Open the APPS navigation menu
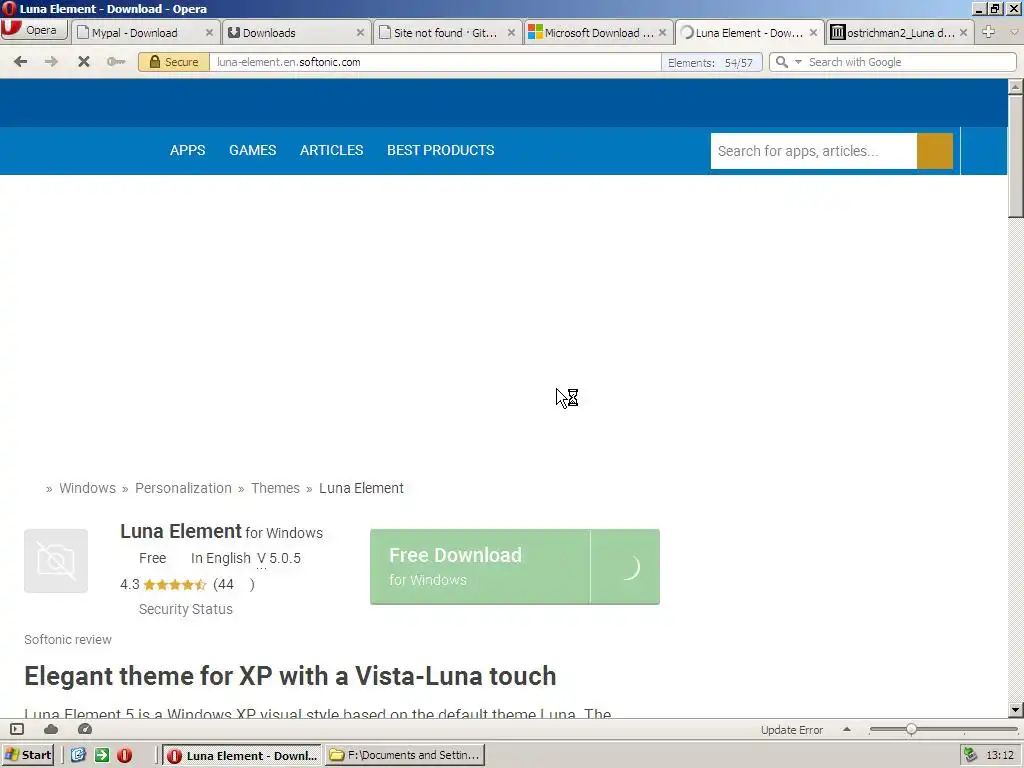Screen dimensions: 1024x768 pyautogui.click(x=187, y=150)
